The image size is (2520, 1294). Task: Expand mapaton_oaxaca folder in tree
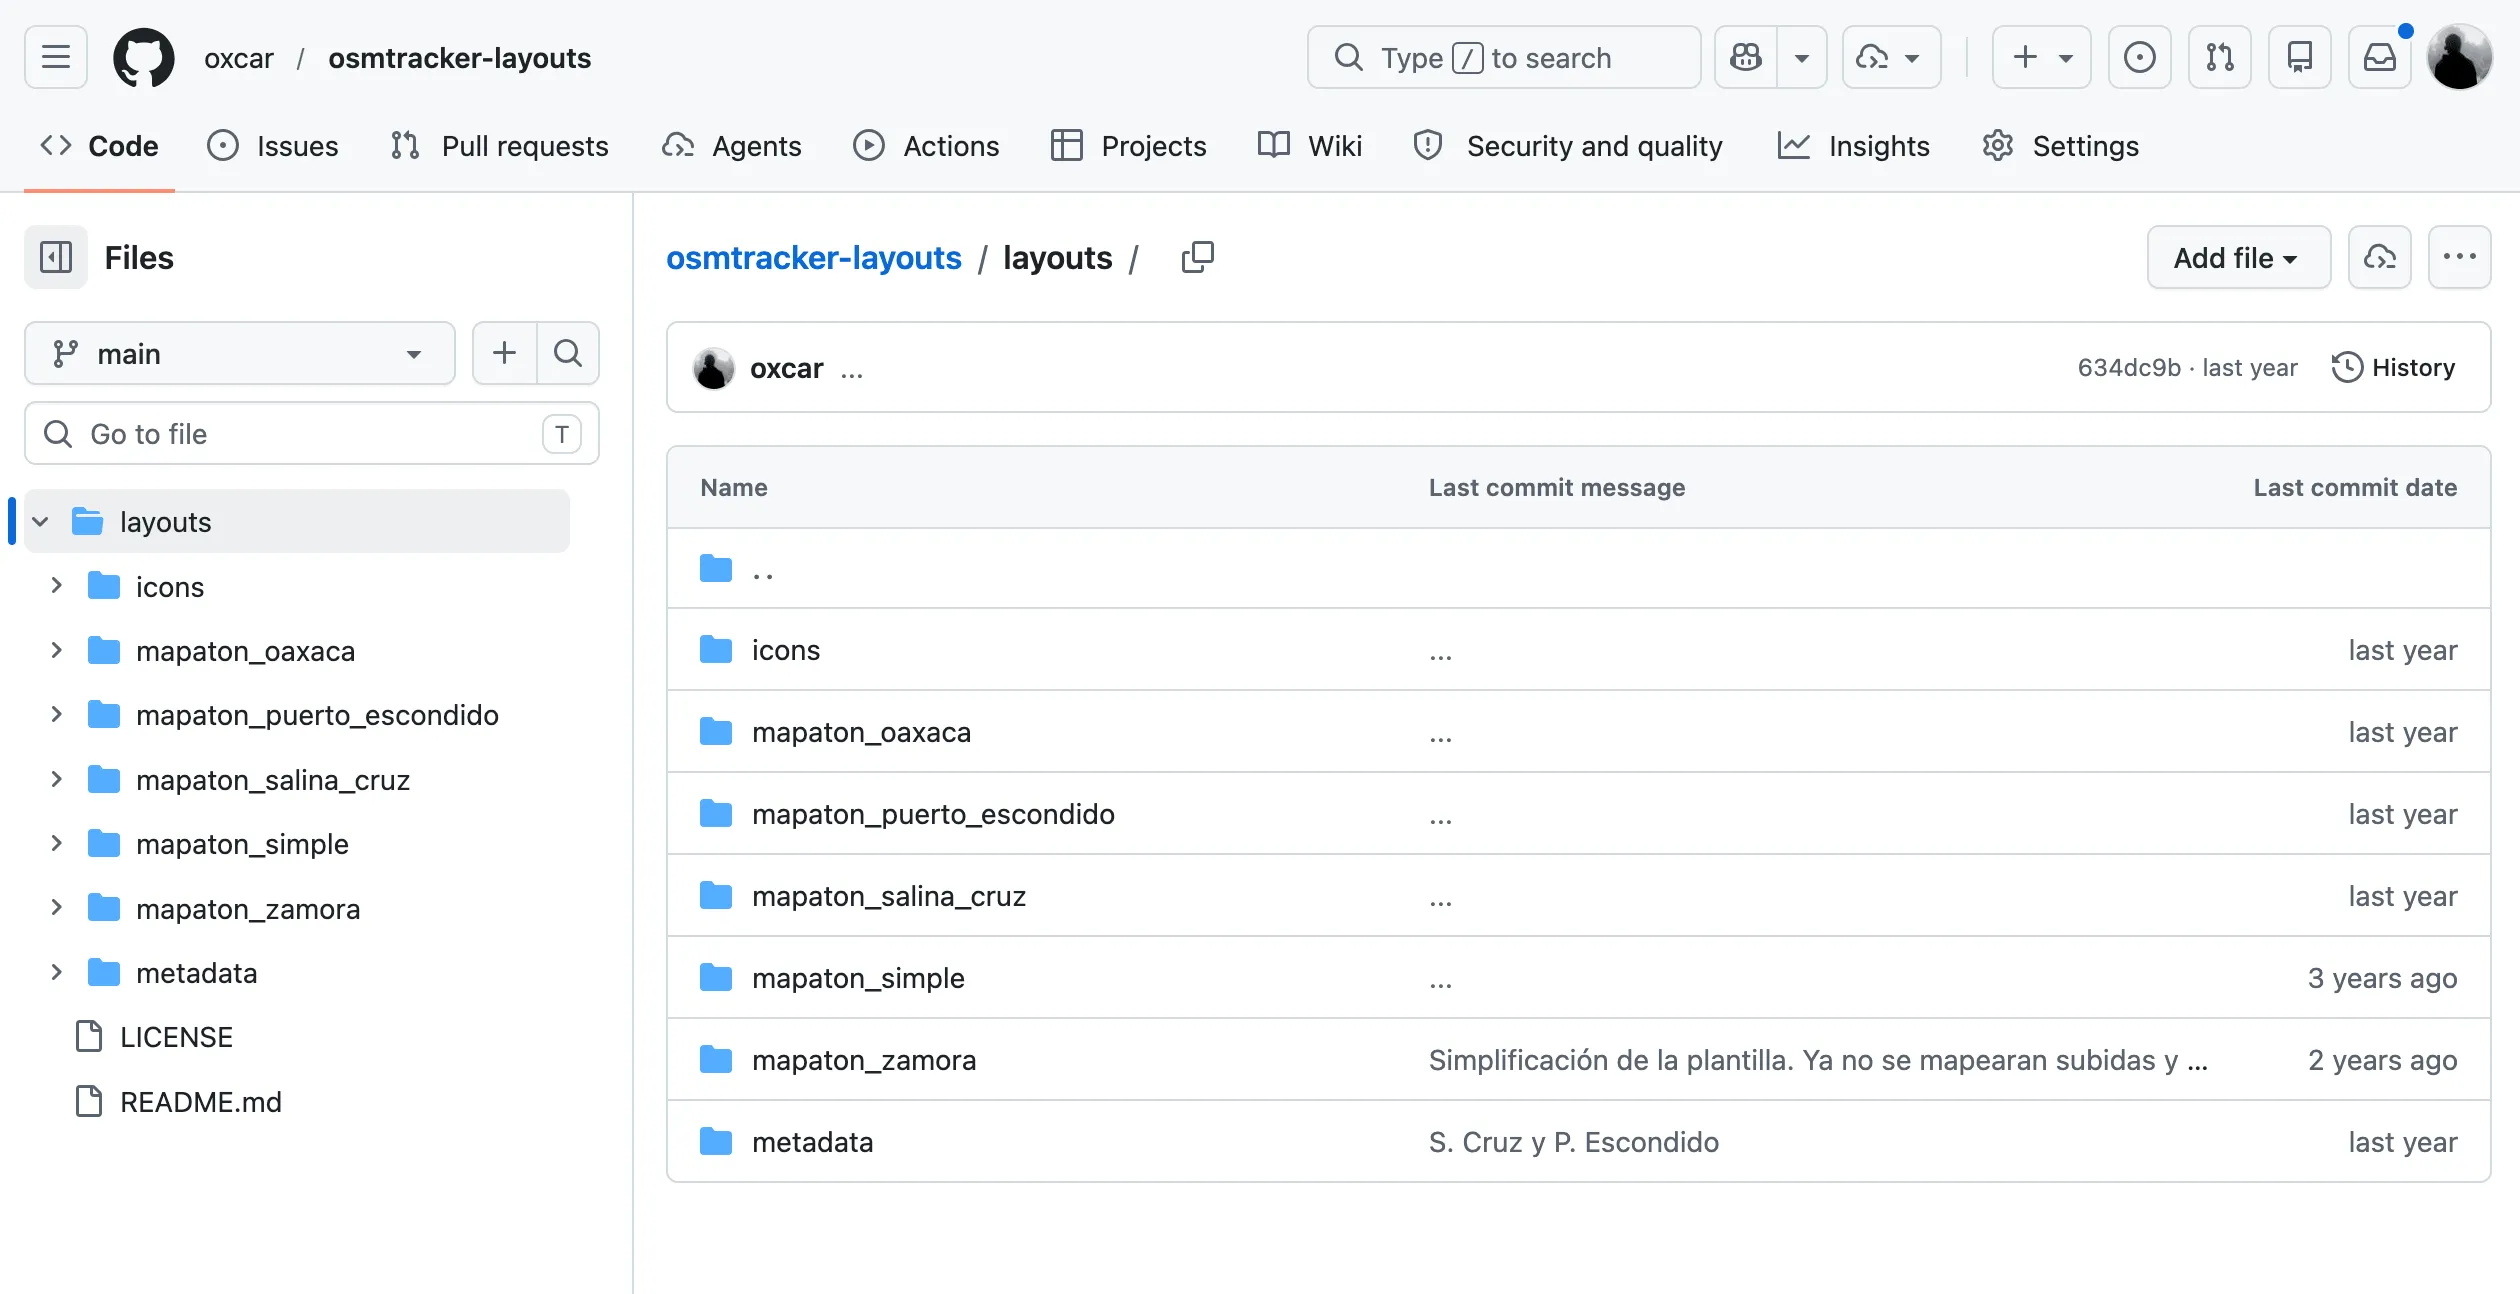tap(57, 650)
